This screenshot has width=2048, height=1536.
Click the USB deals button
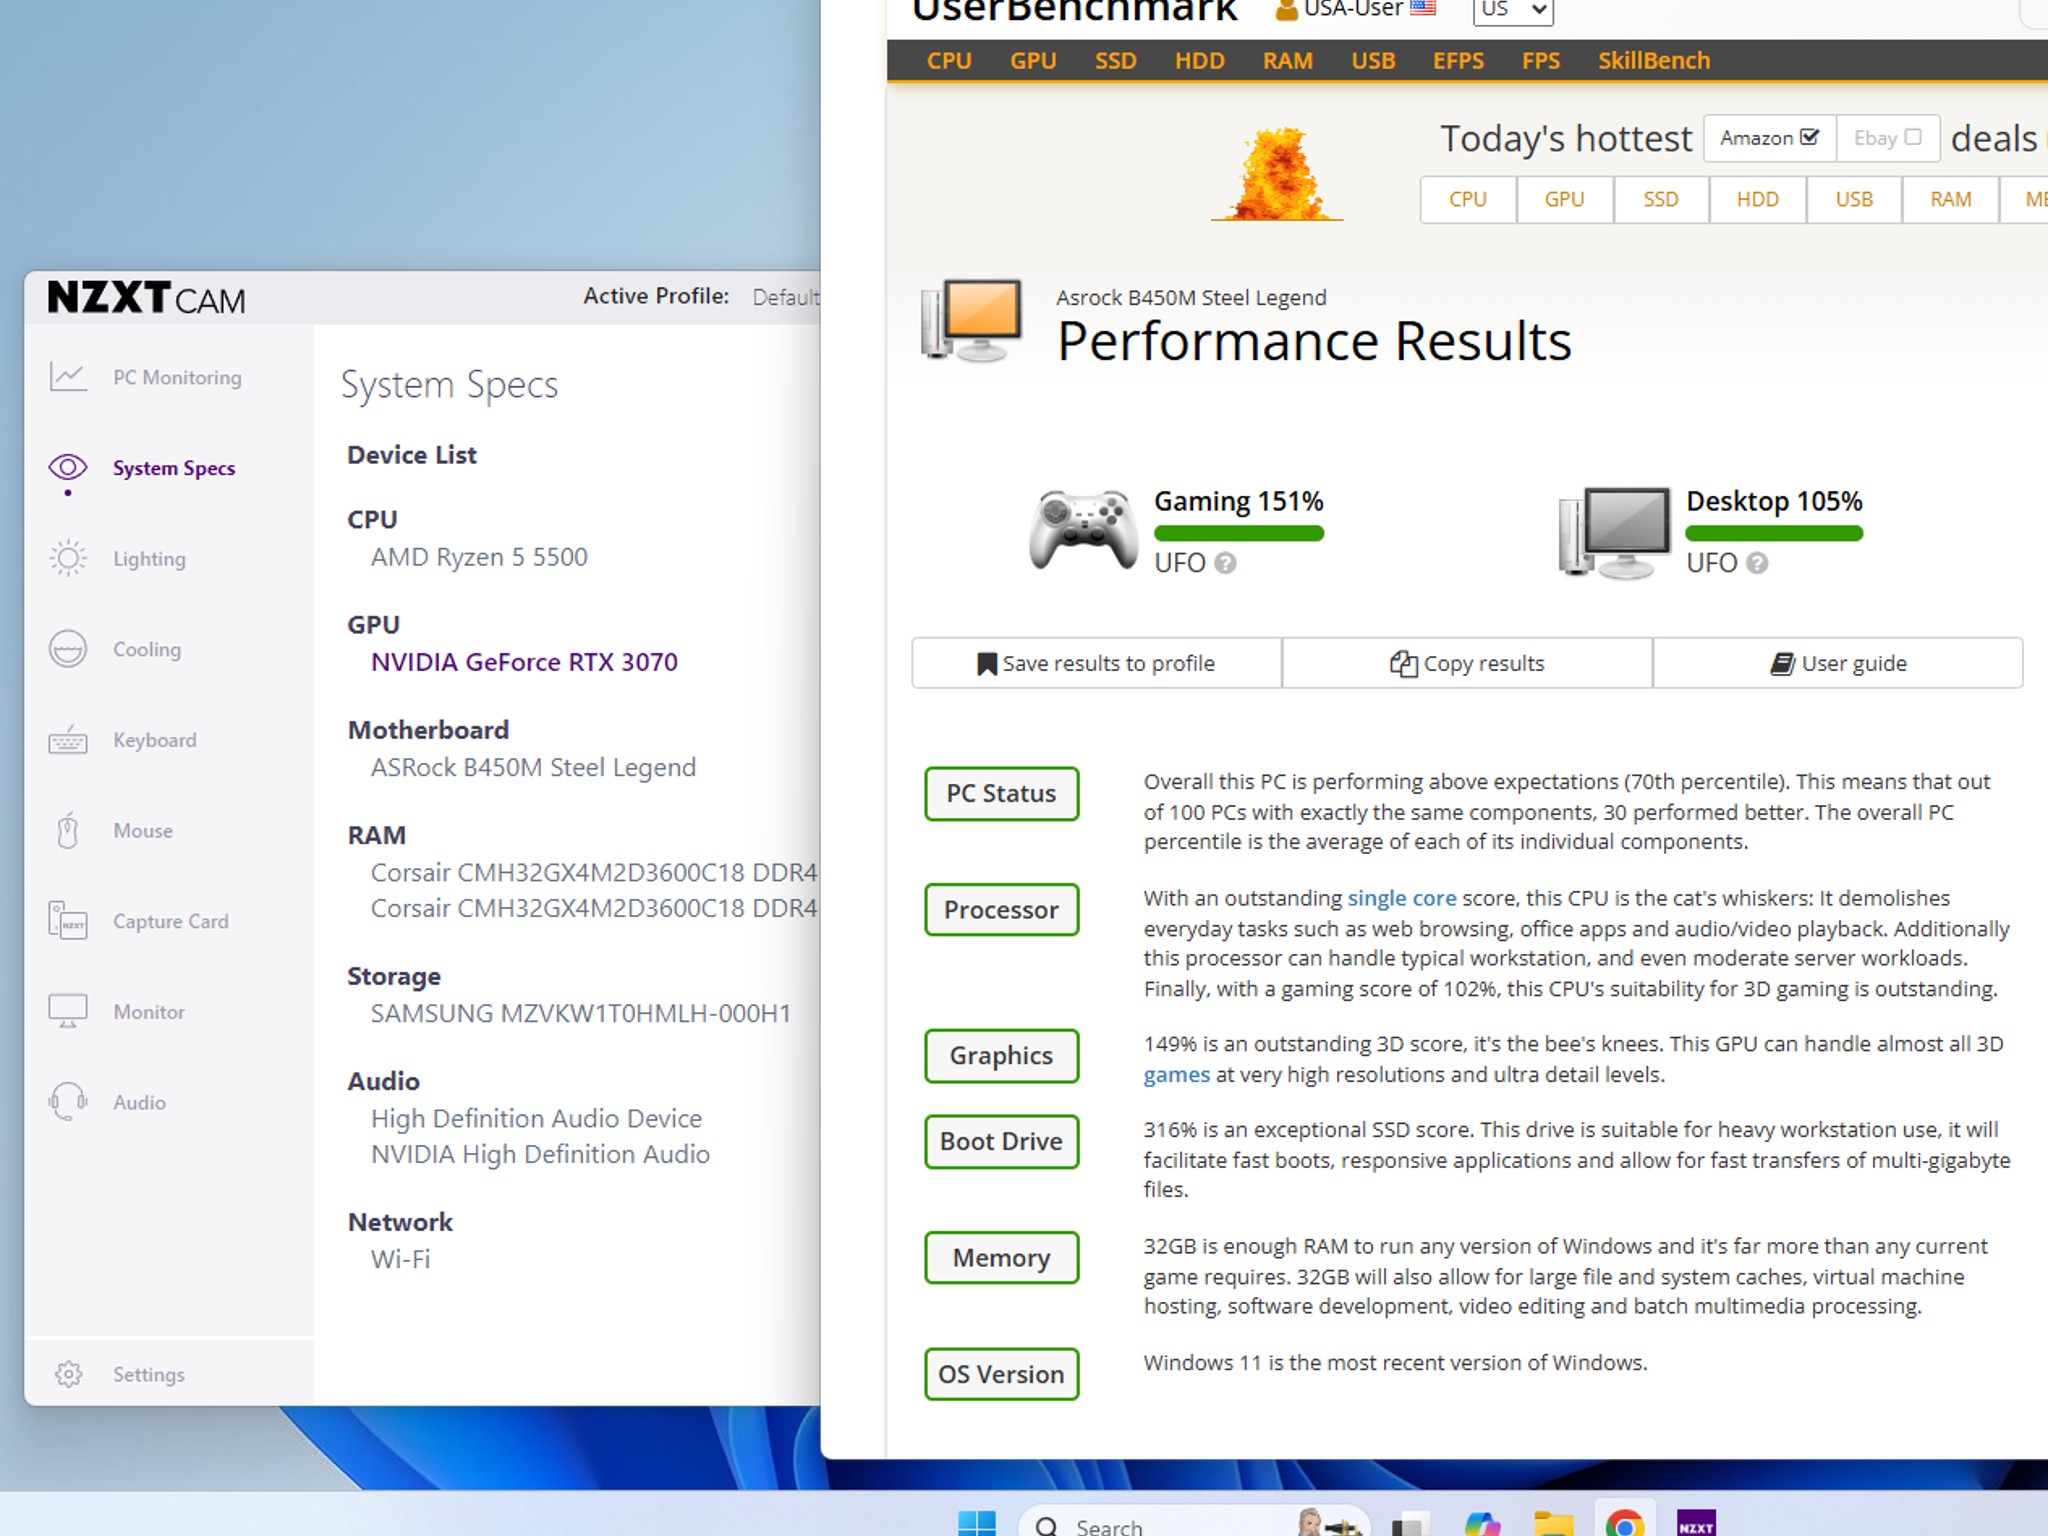(1854, 199)
